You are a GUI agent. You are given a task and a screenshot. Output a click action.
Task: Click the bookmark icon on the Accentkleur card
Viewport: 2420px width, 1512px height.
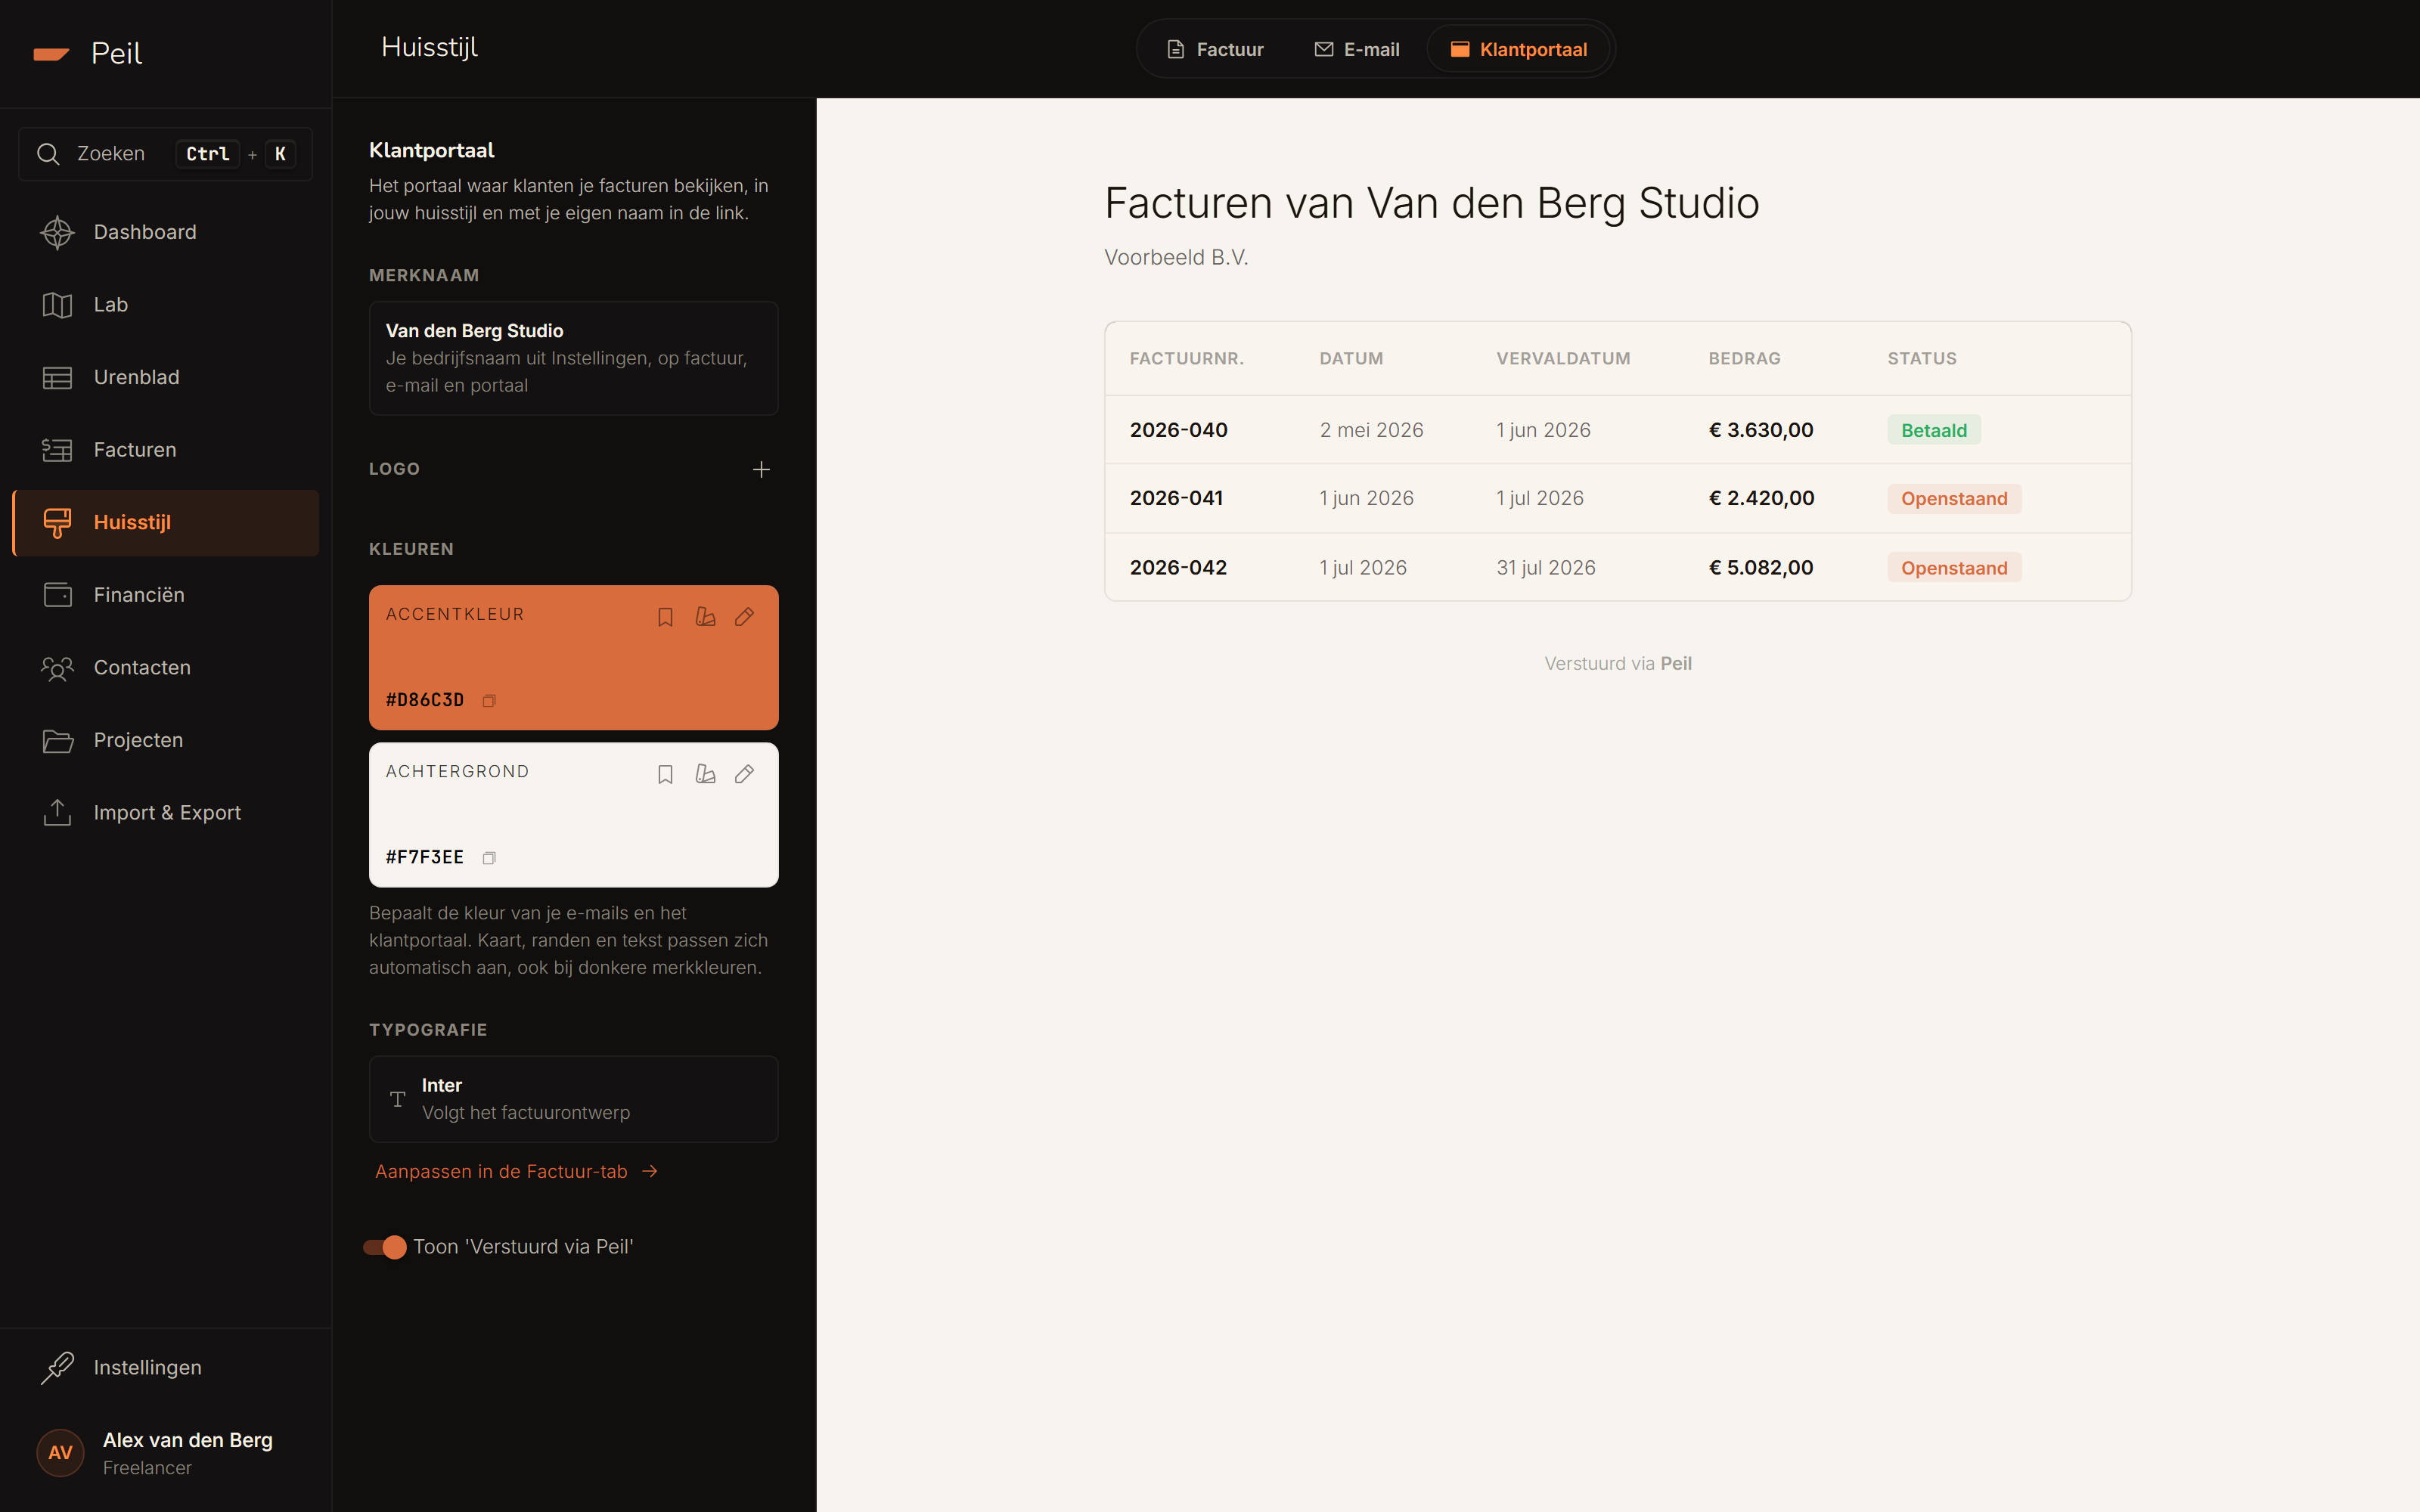[665, 617]
